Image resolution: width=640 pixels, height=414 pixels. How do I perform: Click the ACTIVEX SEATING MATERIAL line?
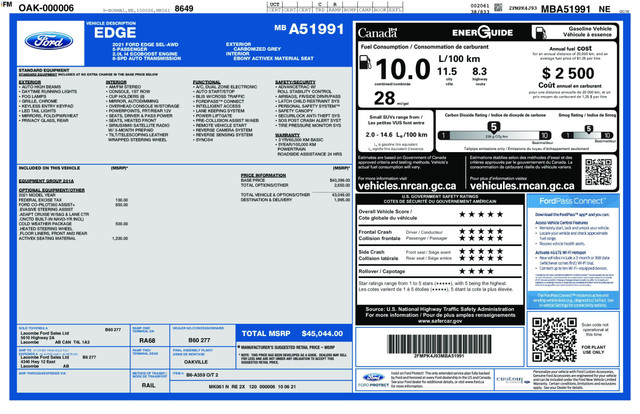tap(73, 238)
